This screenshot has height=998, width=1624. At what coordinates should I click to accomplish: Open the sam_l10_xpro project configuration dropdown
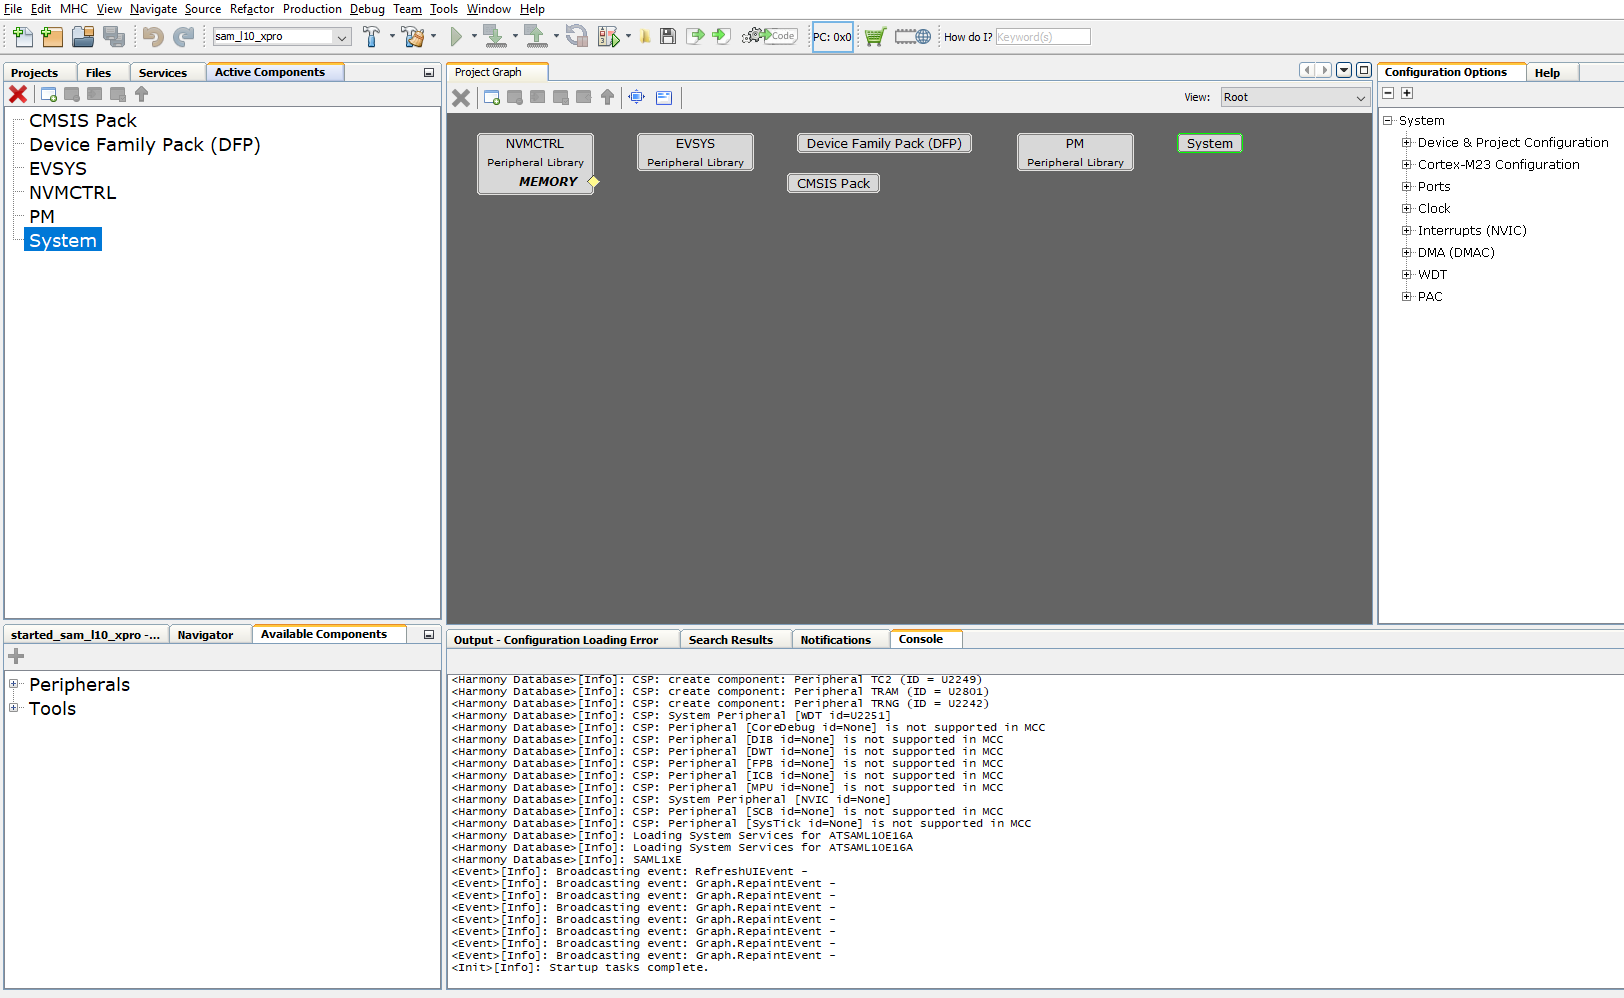[x=342, y=35]
